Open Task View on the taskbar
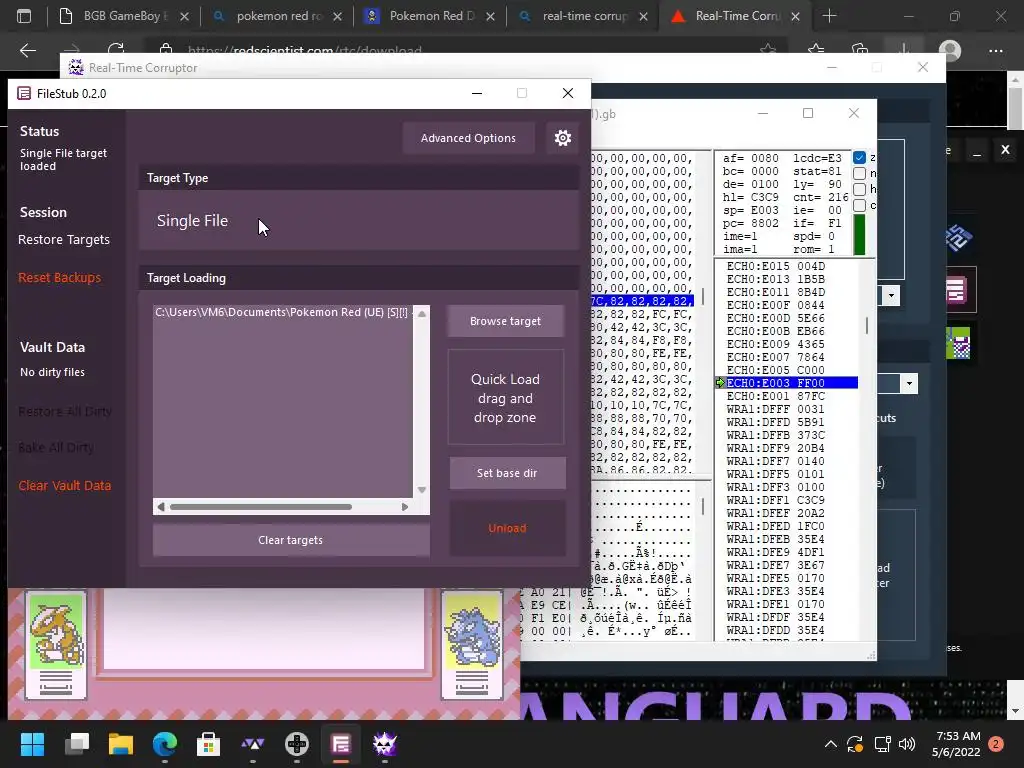 click(x=77, y=744)
